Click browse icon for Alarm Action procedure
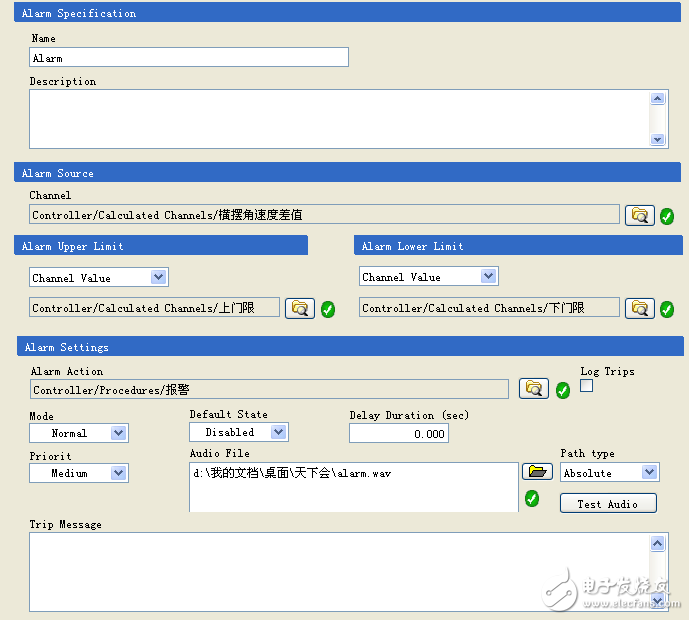Image resolution: width=689 pixels, height=620 pixels. pyautogui.click(x=533, y=389)
